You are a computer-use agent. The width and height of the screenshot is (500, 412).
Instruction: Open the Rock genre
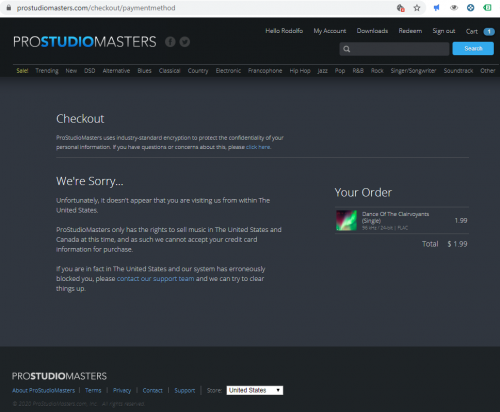click(377, 71)
